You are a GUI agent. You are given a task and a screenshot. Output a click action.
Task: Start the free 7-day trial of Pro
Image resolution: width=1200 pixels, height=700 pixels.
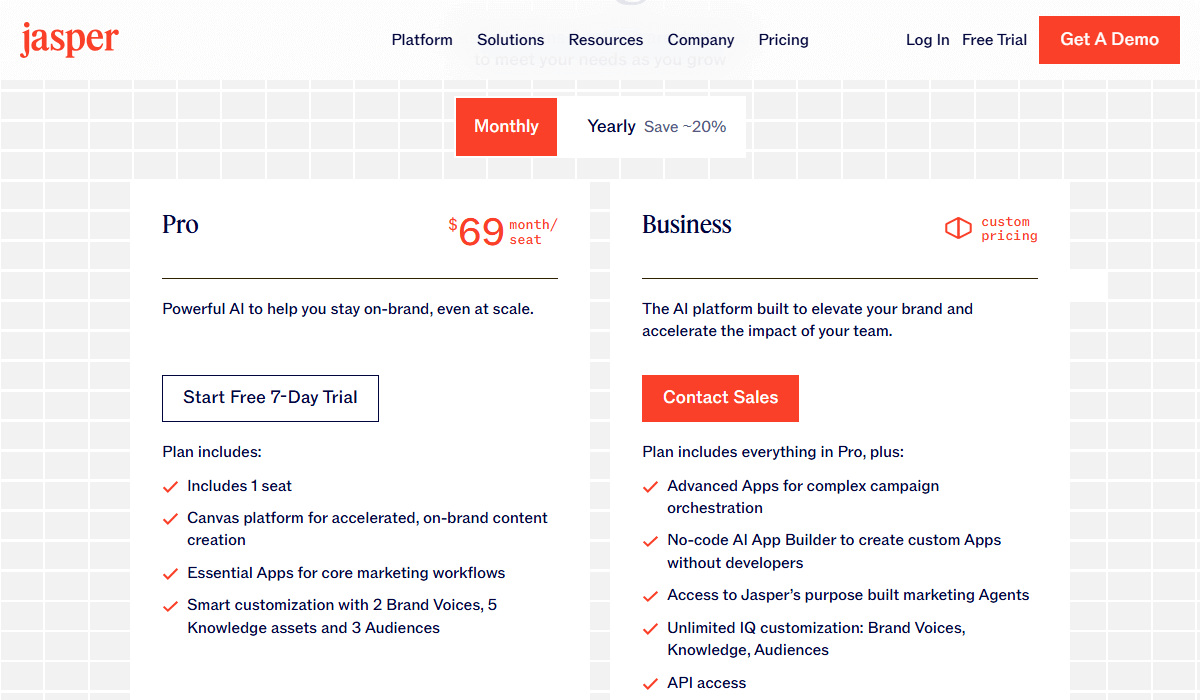[x=270, y=398]
